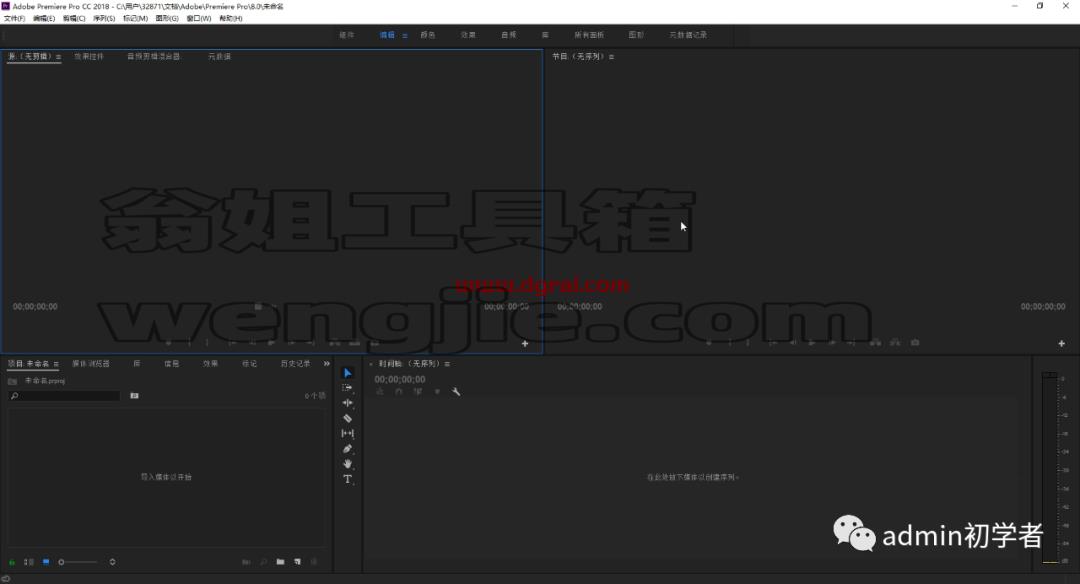Image resolution: width=1080 pixels, height=584 pixels.
Task: Switch to the 效果 workspace tab
Action: coord(468,35)
